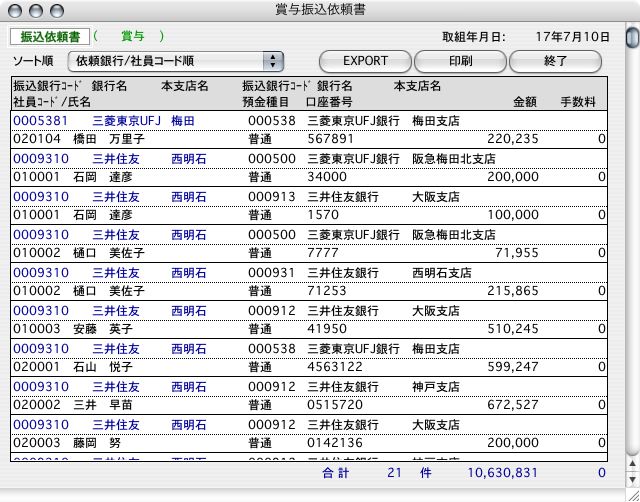This screenshot has width=640, height=502.
Task: Click the 終了 button to exit
Action: tap(556, 61)
